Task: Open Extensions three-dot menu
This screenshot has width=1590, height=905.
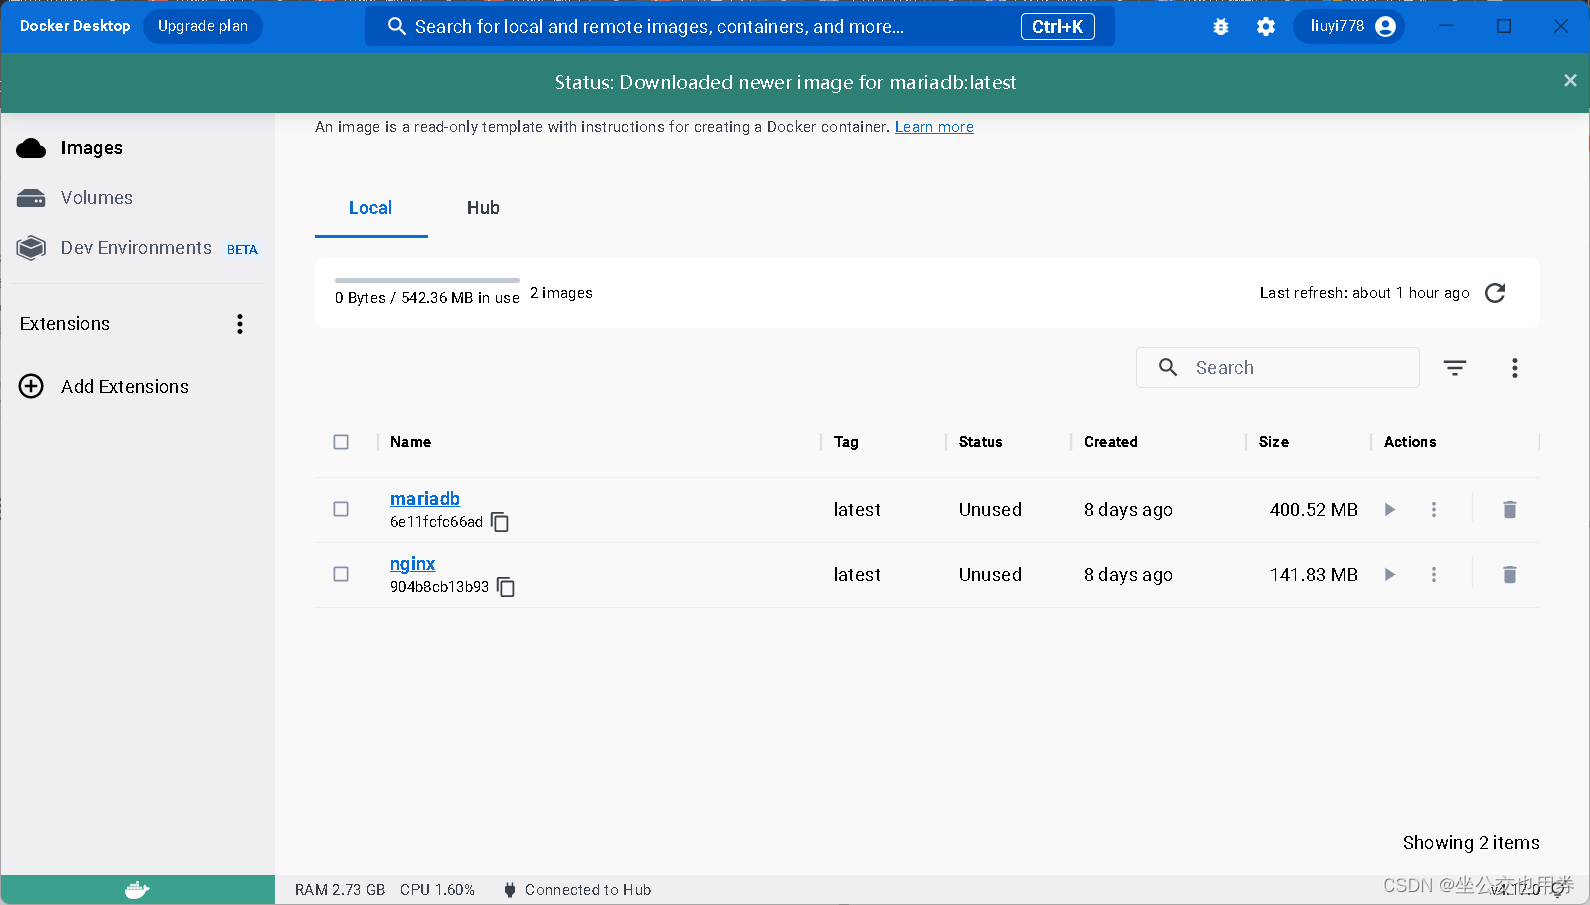Action: click(x=240, y=324)
